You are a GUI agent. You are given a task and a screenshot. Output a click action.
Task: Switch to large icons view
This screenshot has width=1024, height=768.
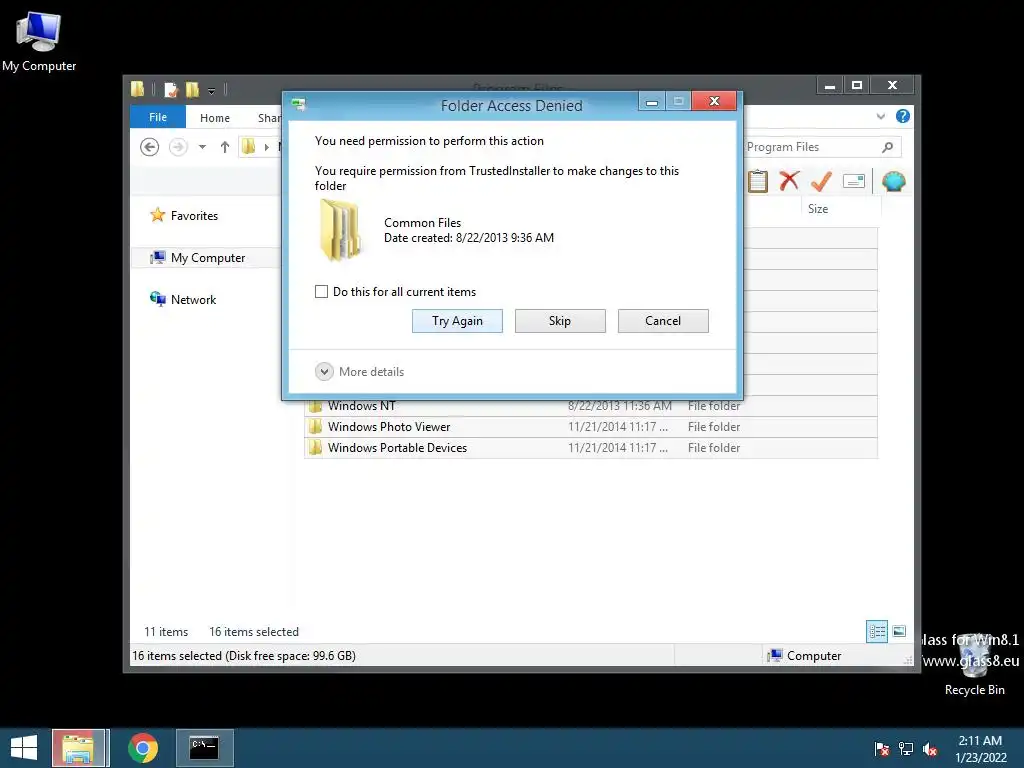[x=899, y=631]
